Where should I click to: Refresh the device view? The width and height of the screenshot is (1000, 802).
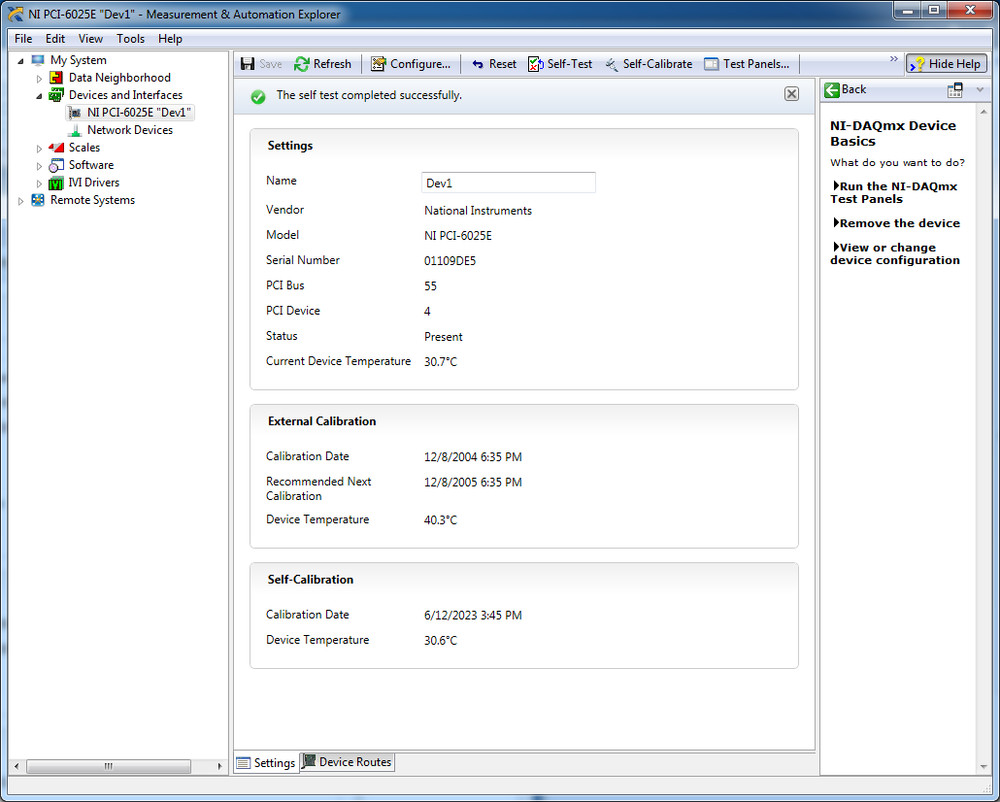tap(323, 64)
